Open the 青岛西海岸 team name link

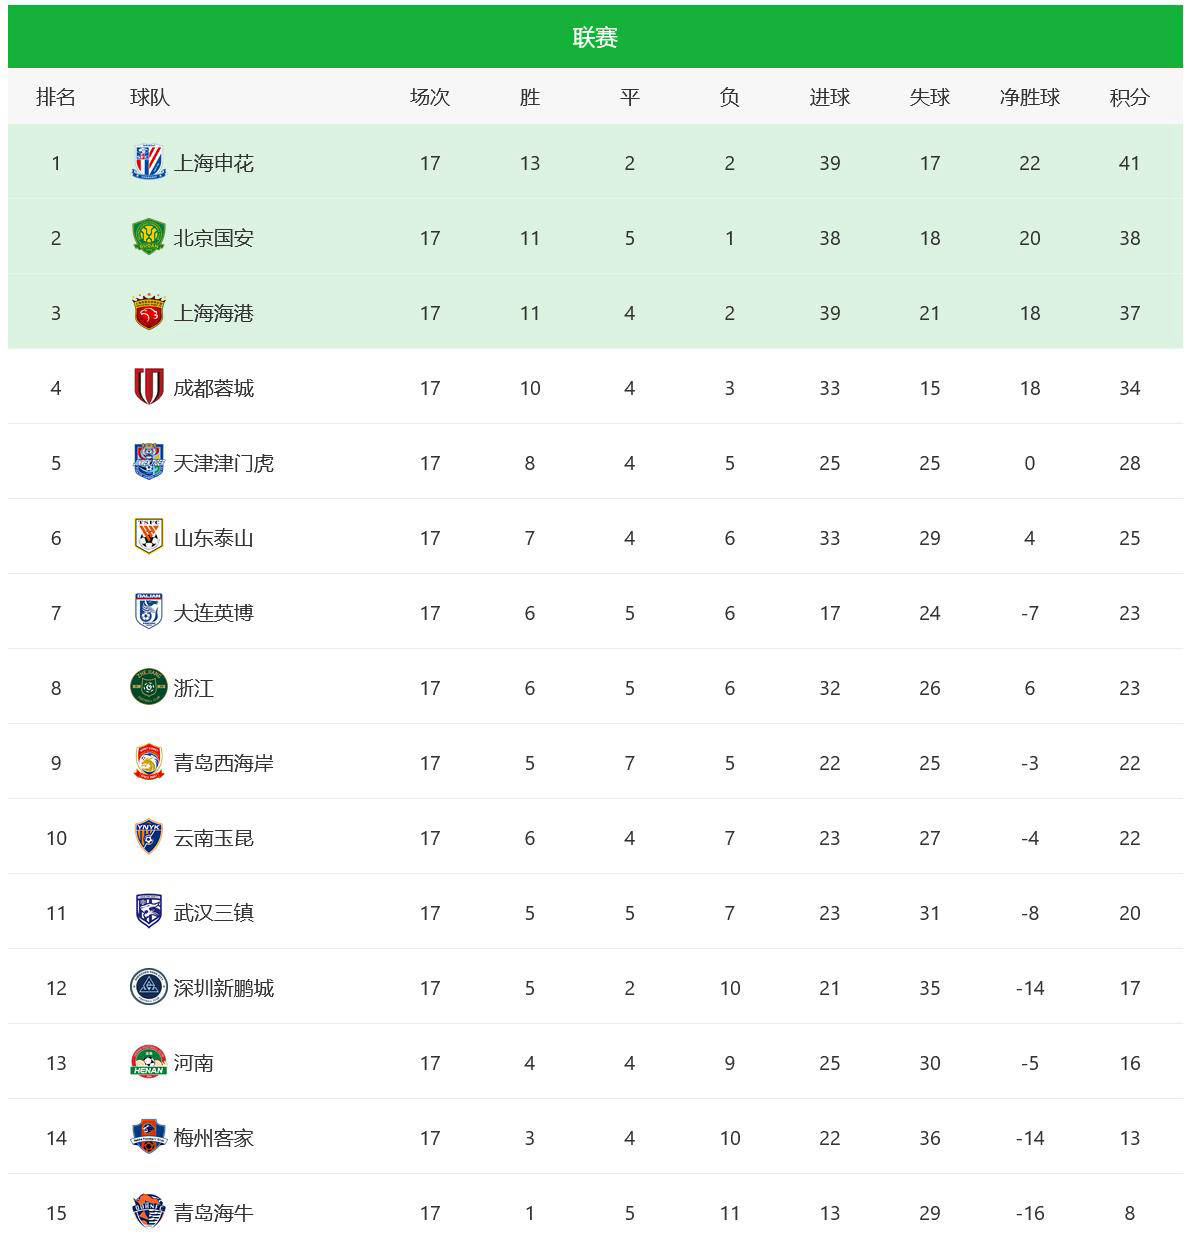(x=223, y=763)
